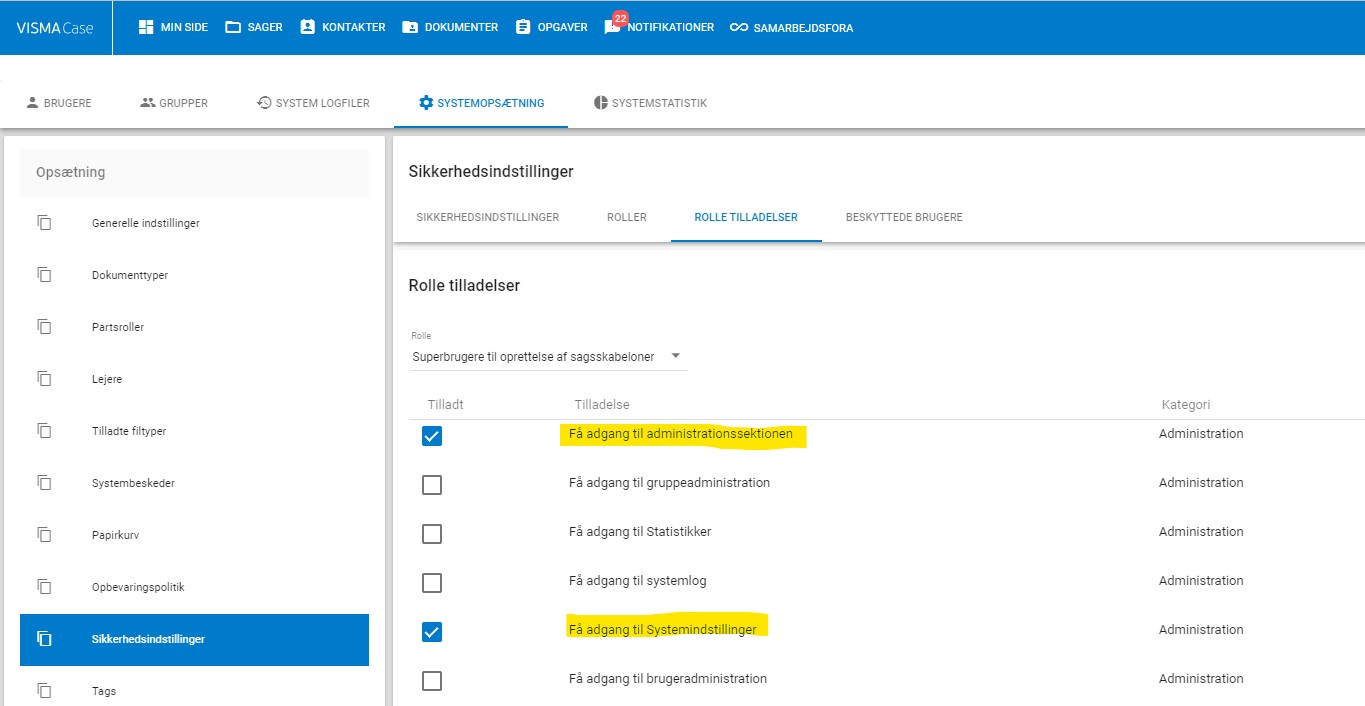Check the systemlog permission checkbox
Image resolution: width=1365 pixels, height=706 pixels.
[x=432, y=583]
